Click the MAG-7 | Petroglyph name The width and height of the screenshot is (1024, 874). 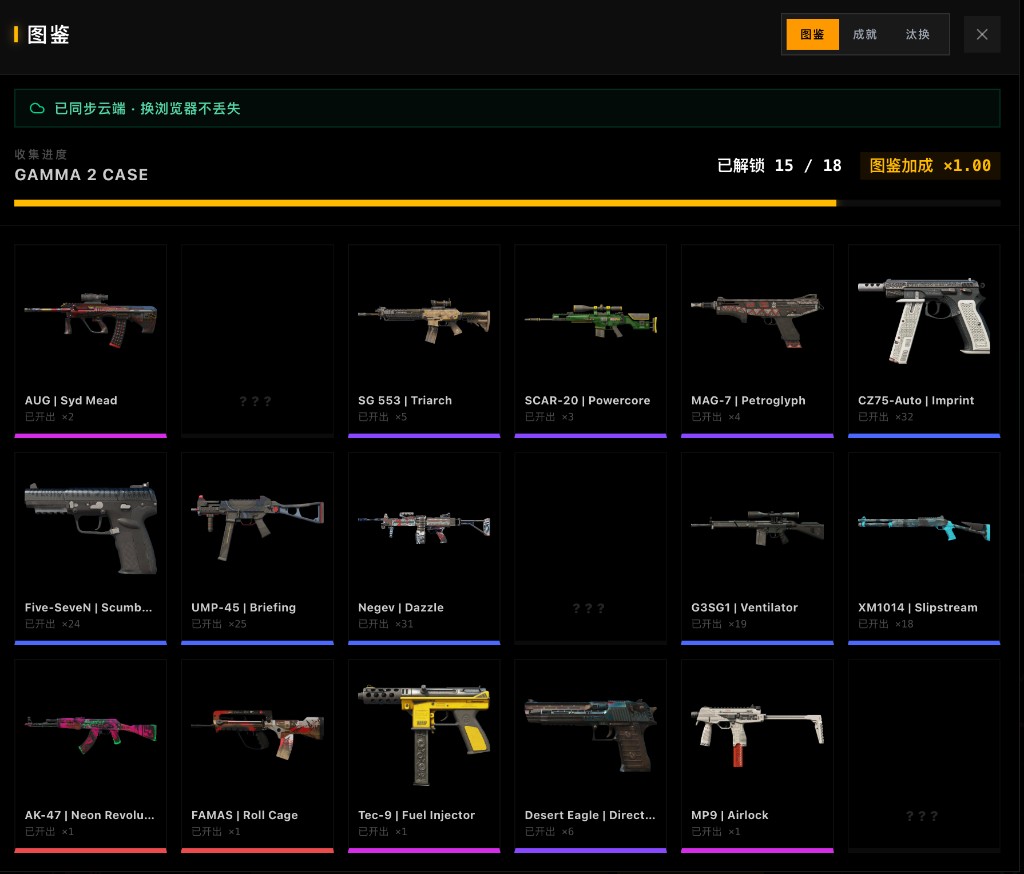(x=748, y=400)
